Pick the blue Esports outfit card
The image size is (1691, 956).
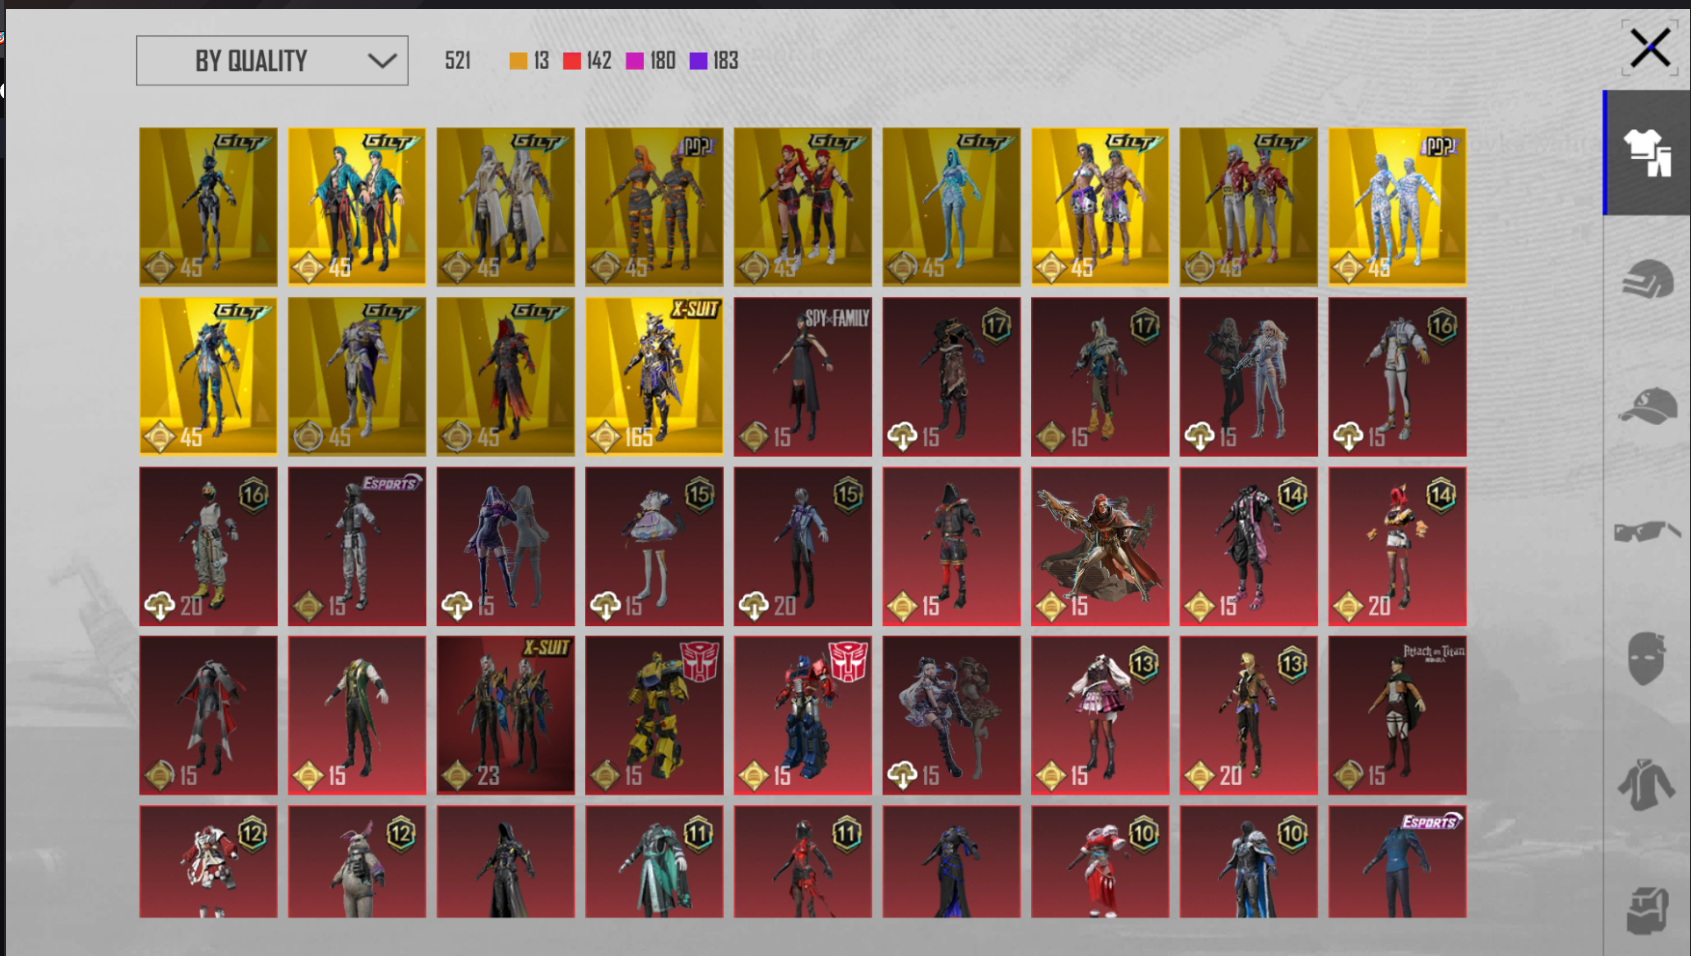click(x=1397, y=862)
